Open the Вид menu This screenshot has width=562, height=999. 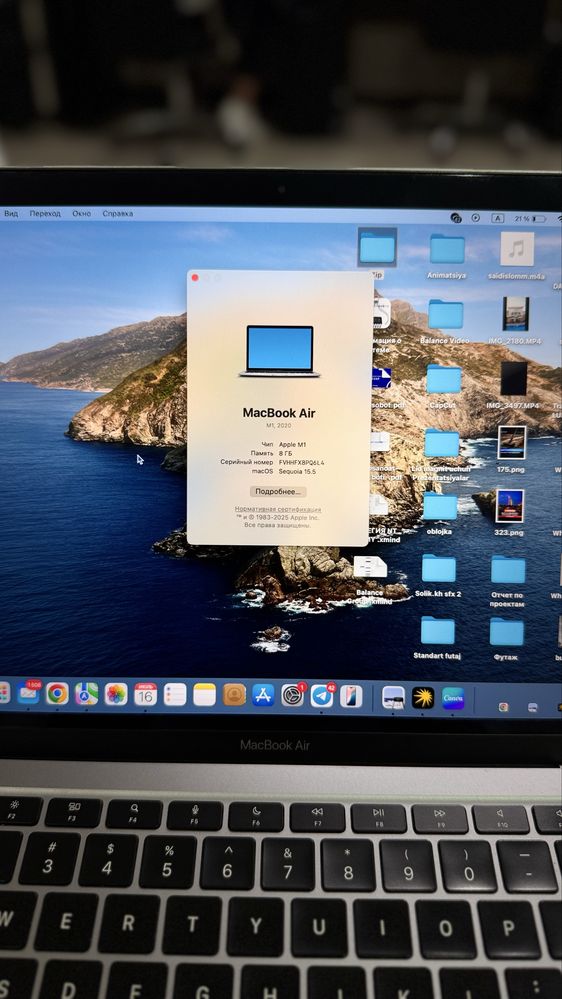pos(11,213)
